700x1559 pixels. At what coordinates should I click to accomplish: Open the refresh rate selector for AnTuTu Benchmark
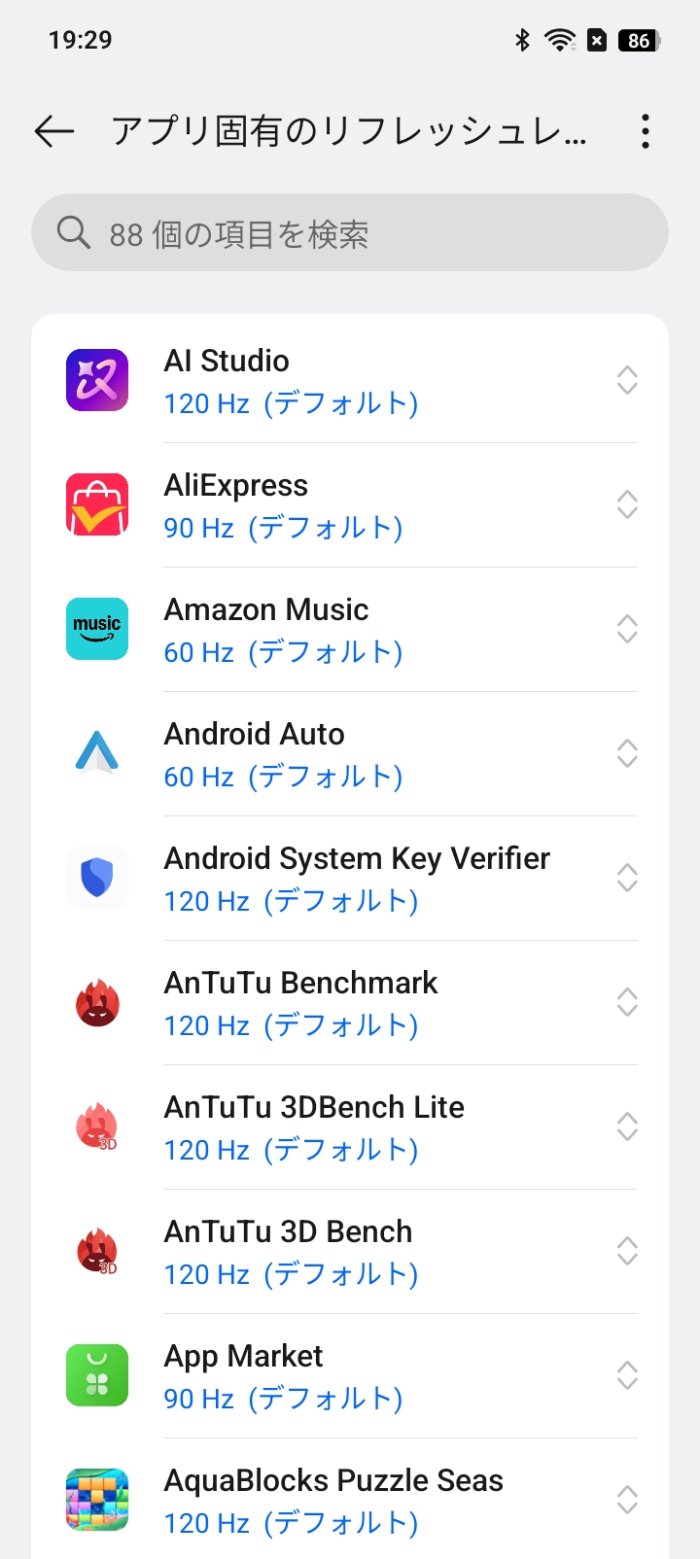tap(627, 1001)
